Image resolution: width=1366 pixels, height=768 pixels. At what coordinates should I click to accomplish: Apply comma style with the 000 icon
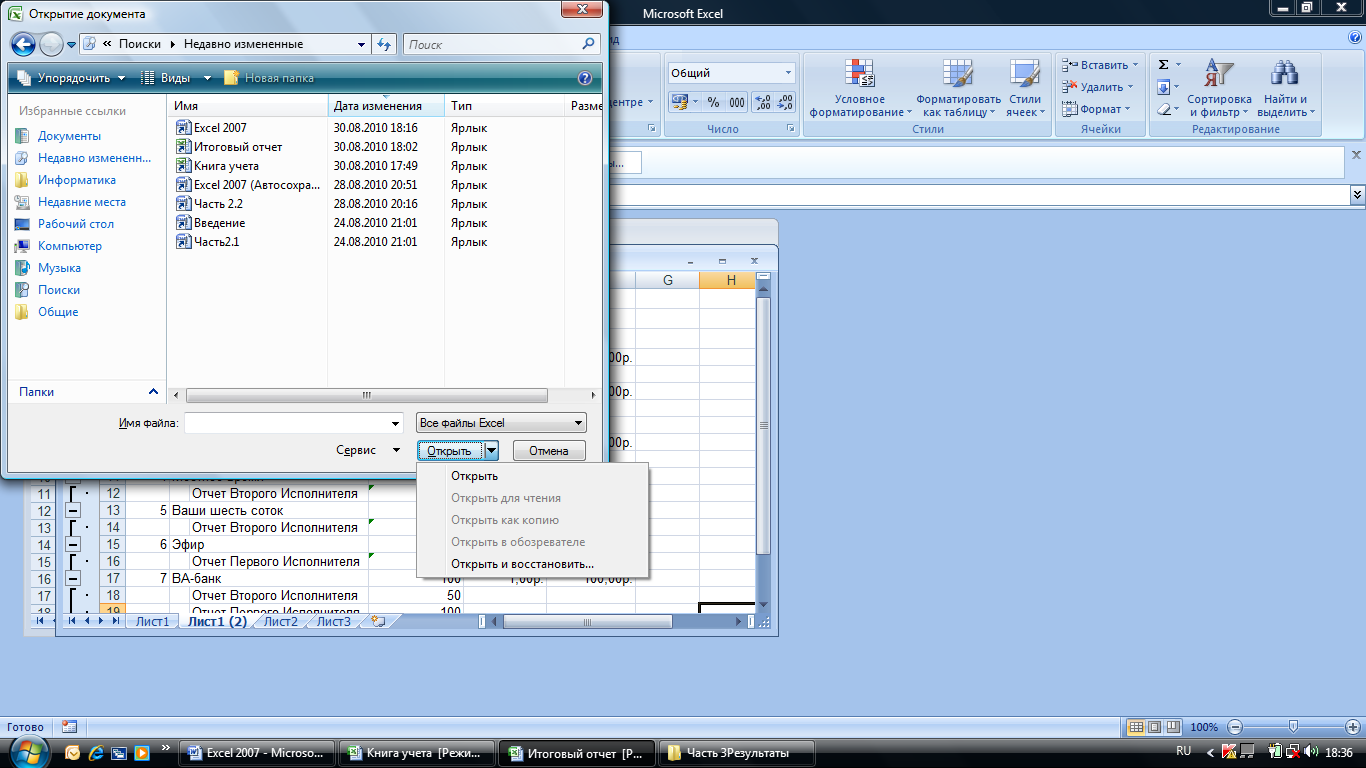(x=736, y=102)
